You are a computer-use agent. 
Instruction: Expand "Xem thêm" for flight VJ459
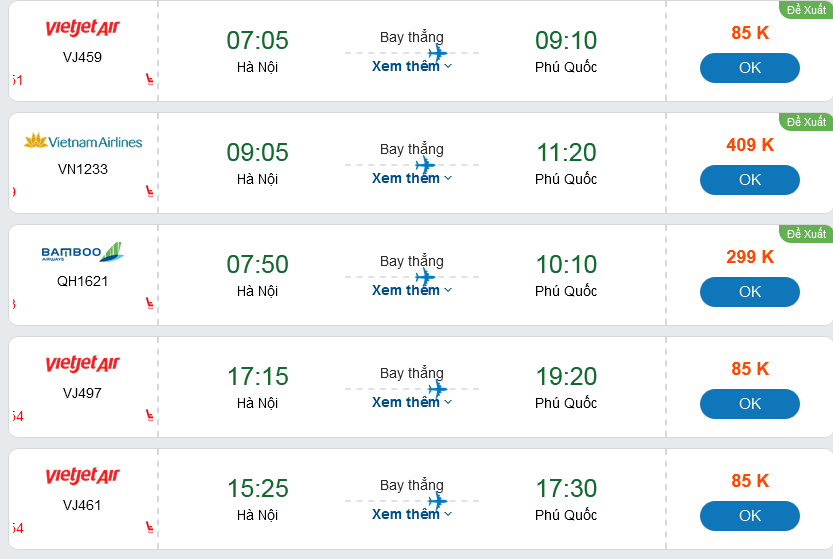pos(412,67)
